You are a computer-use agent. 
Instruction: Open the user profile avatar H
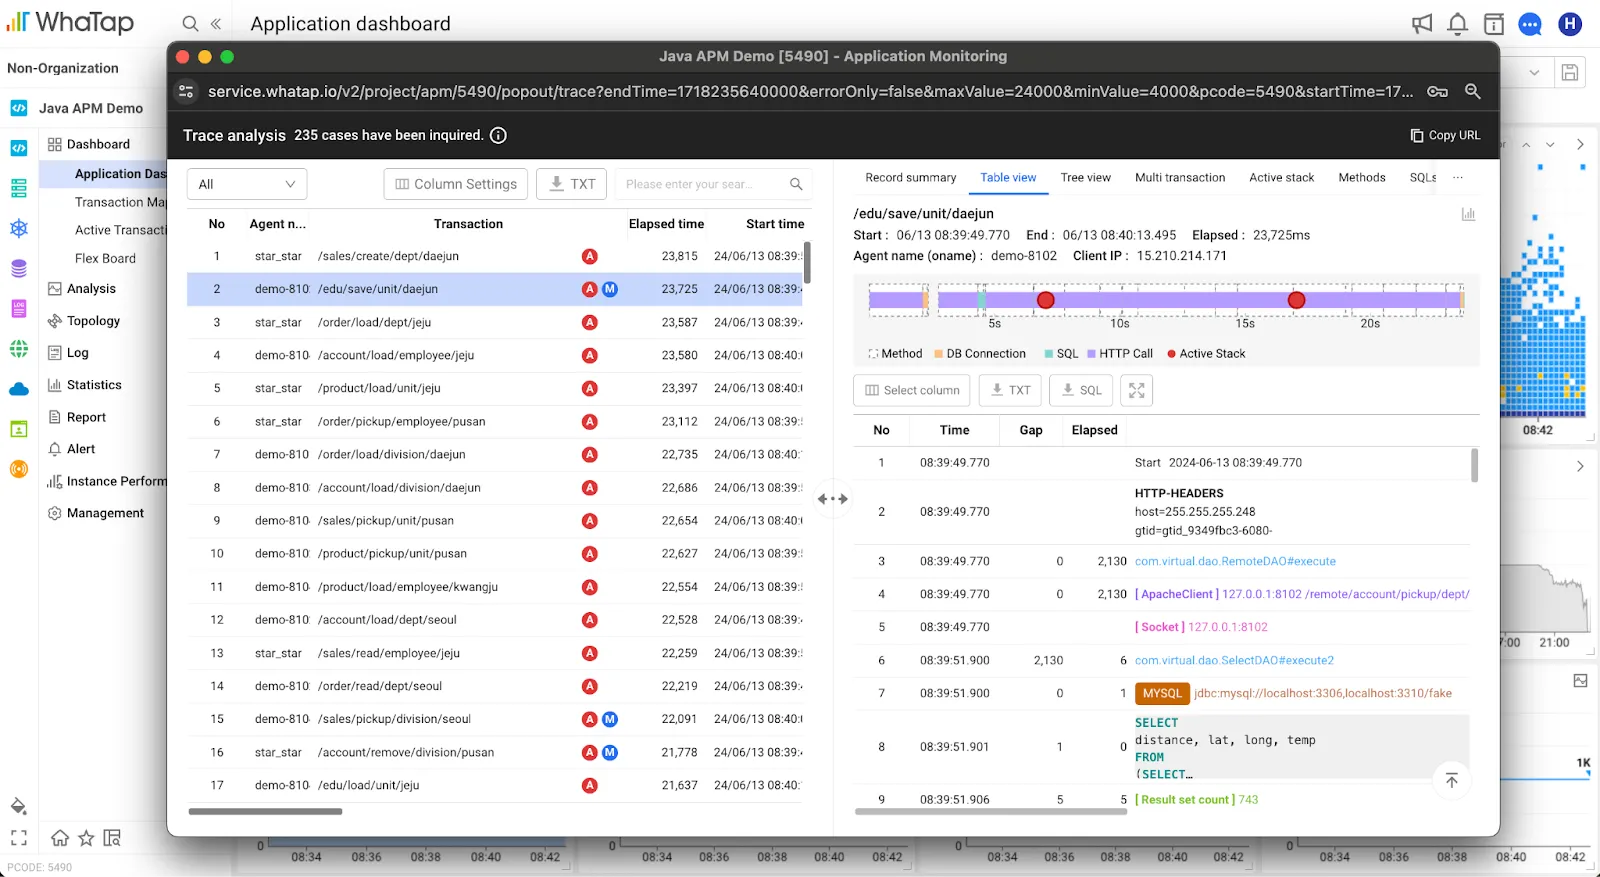tap(1570, 24)
